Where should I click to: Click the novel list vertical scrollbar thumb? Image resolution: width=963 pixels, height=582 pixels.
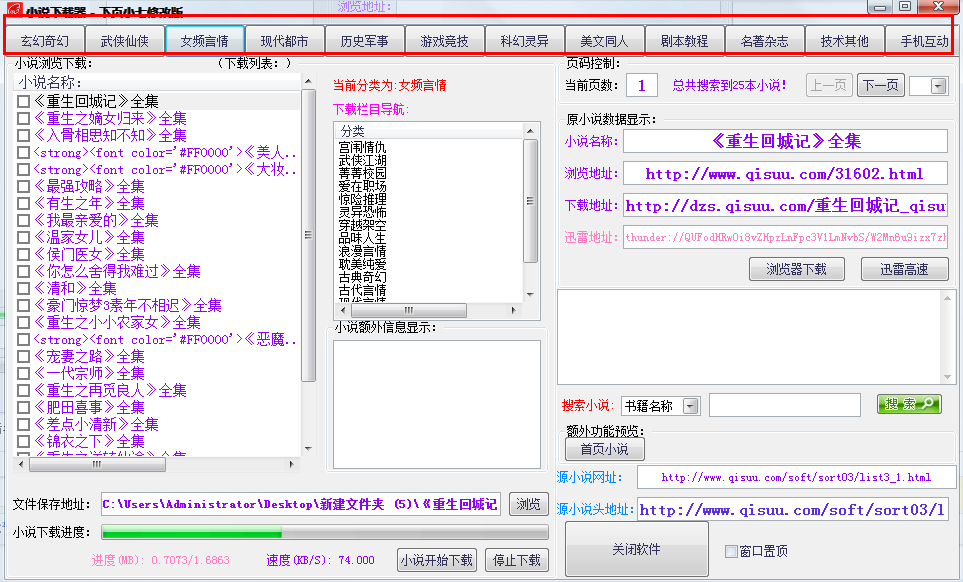(x=308, y=236)
